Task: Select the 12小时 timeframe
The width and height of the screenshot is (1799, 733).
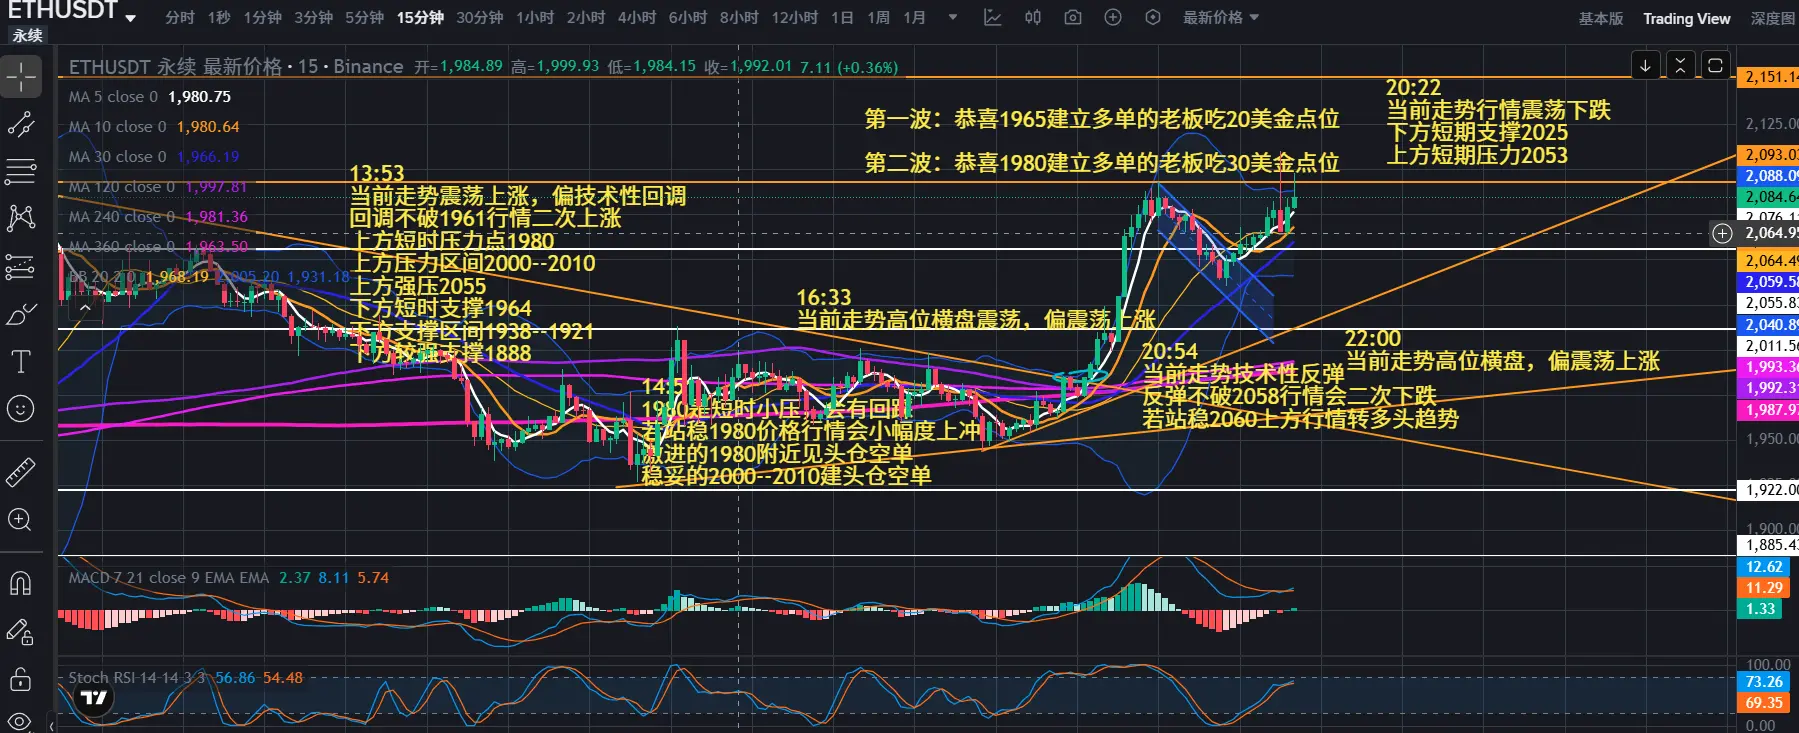Action: [794, 18]
